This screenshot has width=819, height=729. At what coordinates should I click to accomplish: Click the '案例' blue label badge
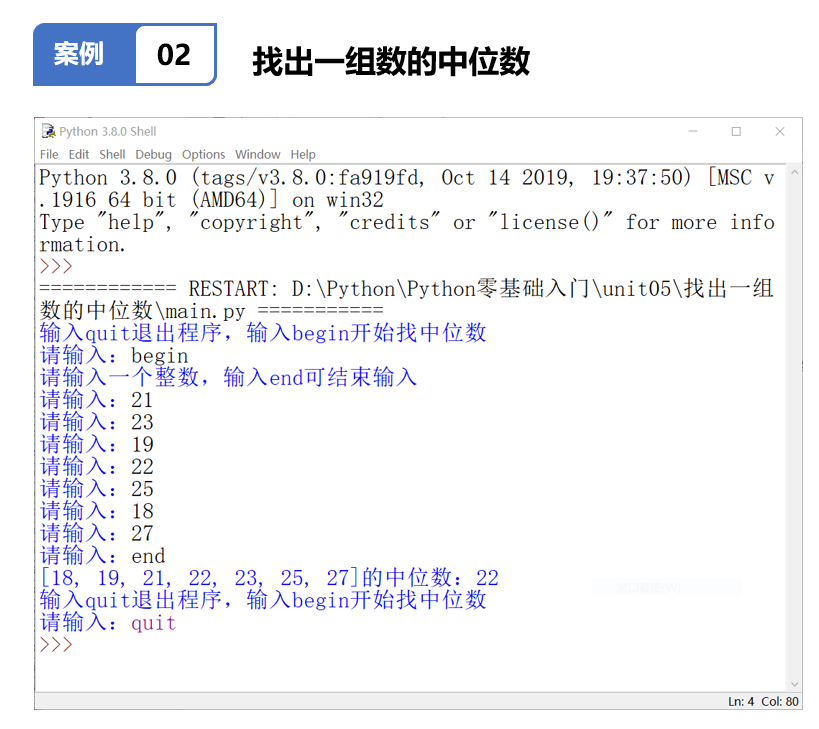click(79, 54)
